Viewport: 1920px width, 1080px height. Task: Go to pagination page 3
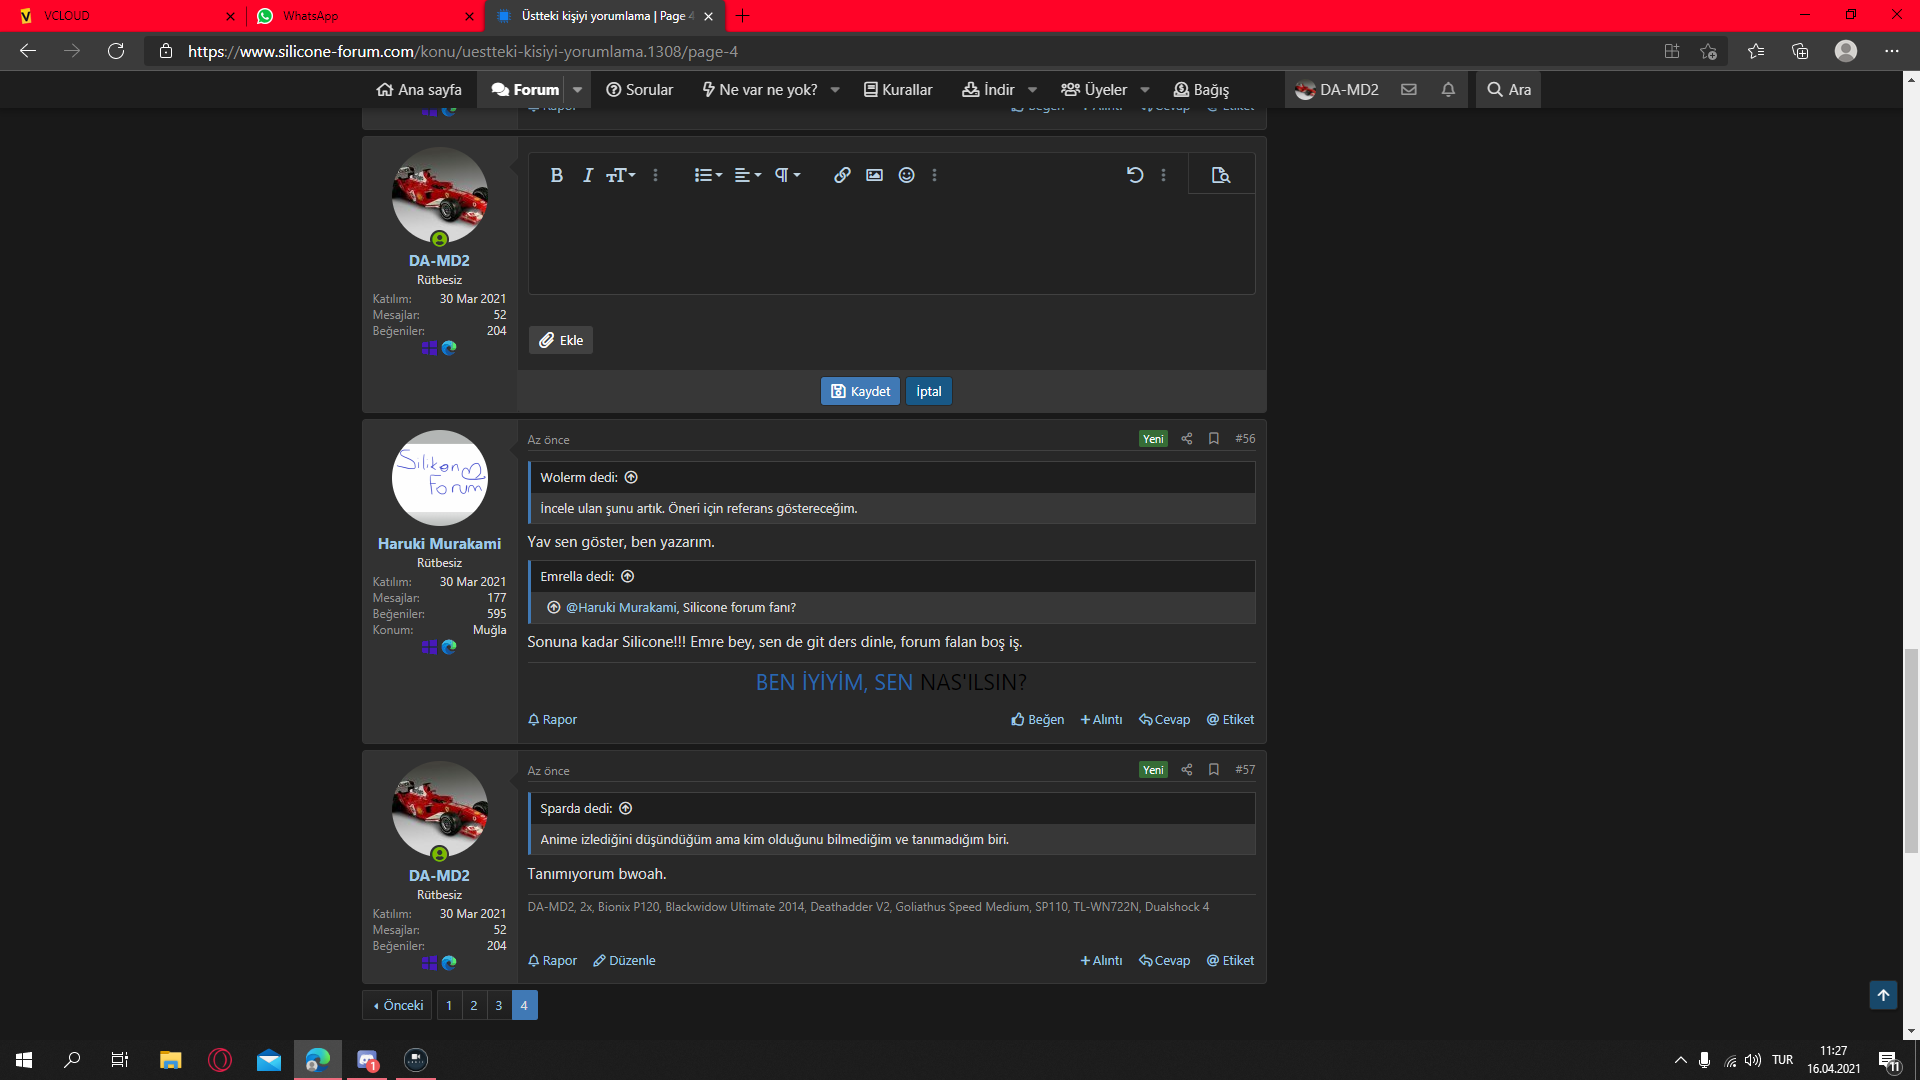(499, 1005)
